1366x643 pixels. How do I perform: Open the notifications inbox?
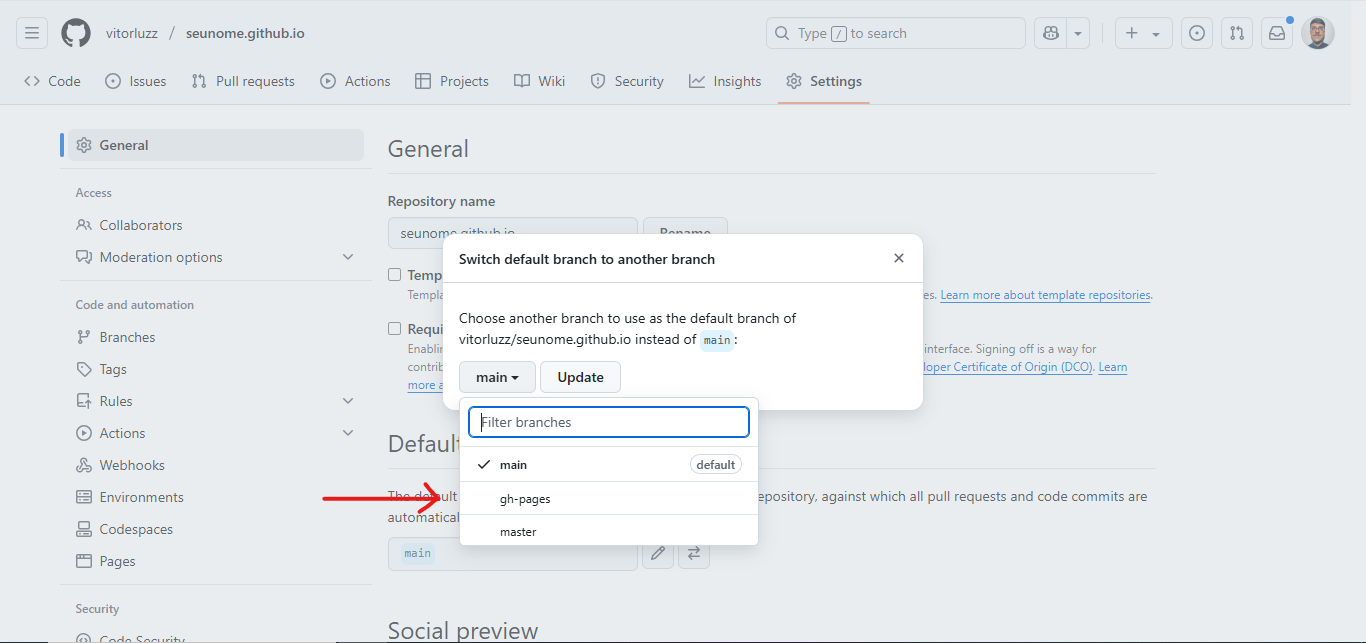coord(1277,33)
